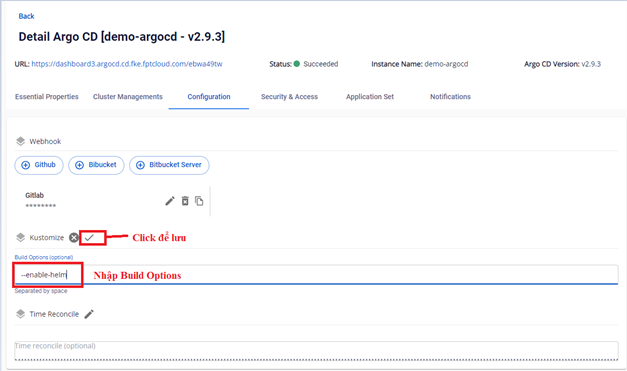Screen dimensions: 627x371
Task: Add a Bitbucket Server webhook
Action: [x=169, y=165]
